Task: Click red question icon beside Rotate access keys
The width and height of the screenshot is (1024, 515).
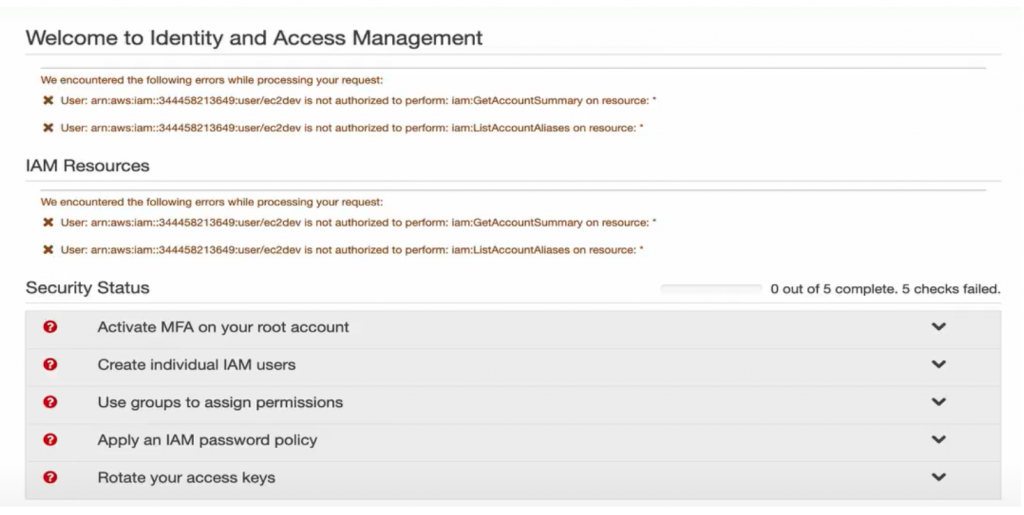Action: pos(50,478)
